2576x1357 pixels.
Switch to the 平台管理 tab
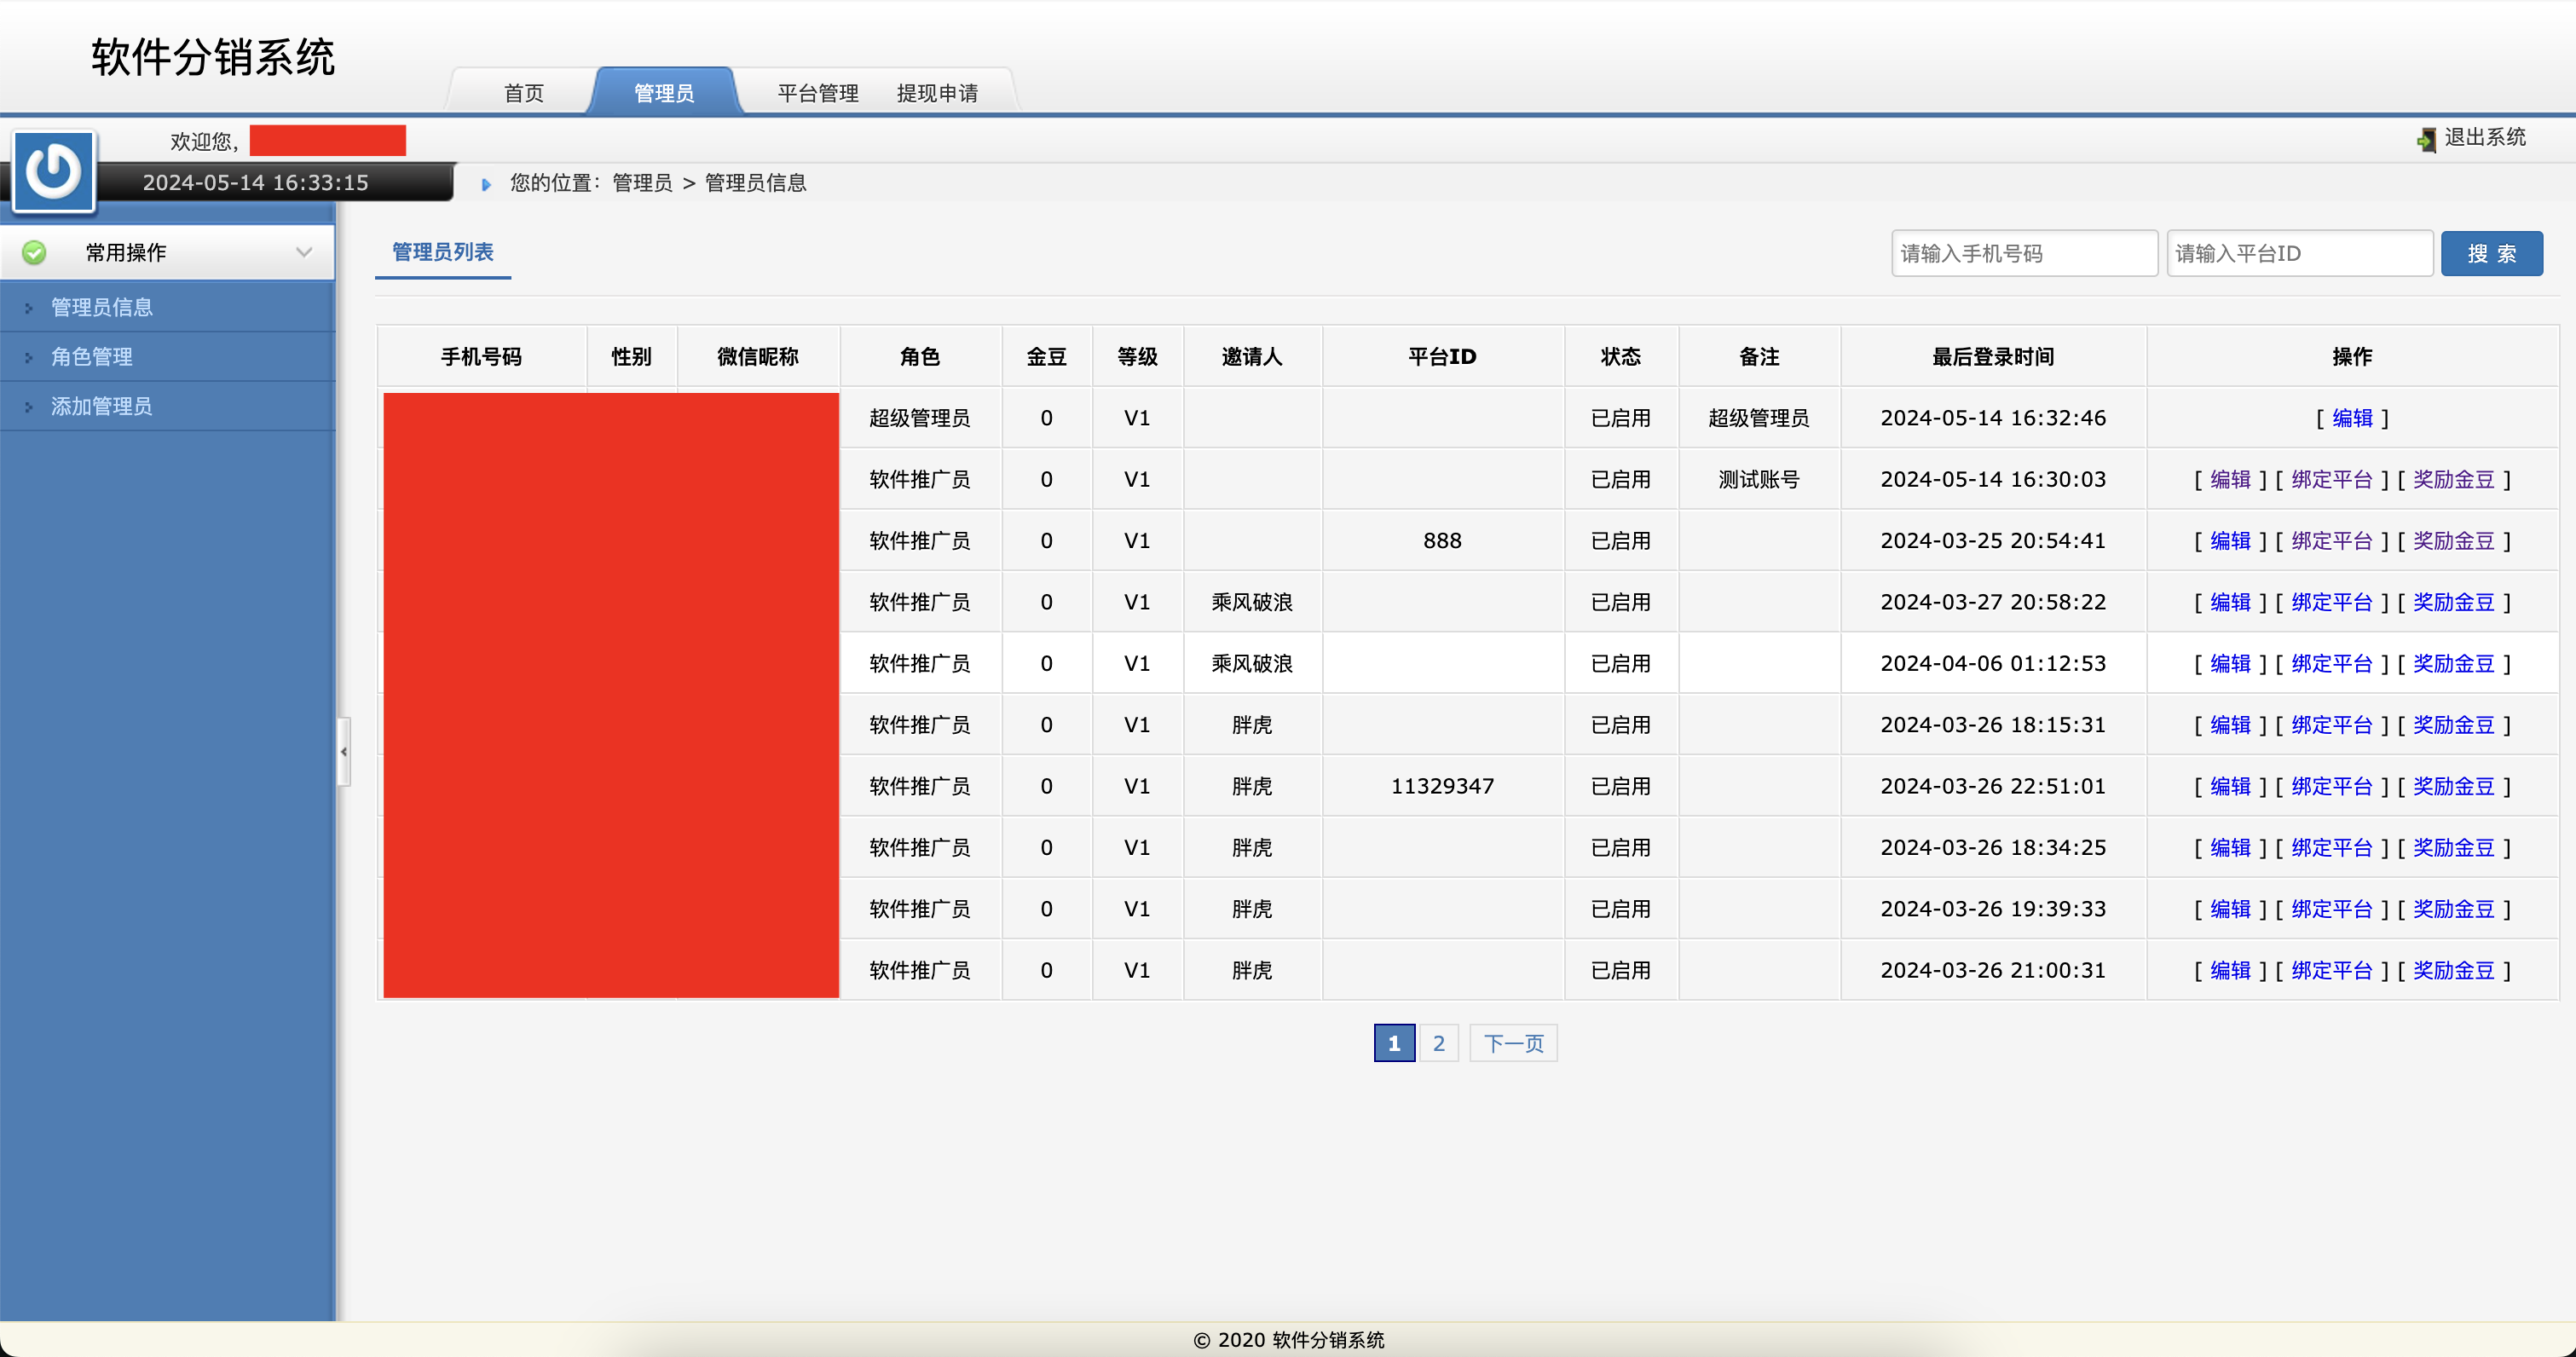point(818,93)
